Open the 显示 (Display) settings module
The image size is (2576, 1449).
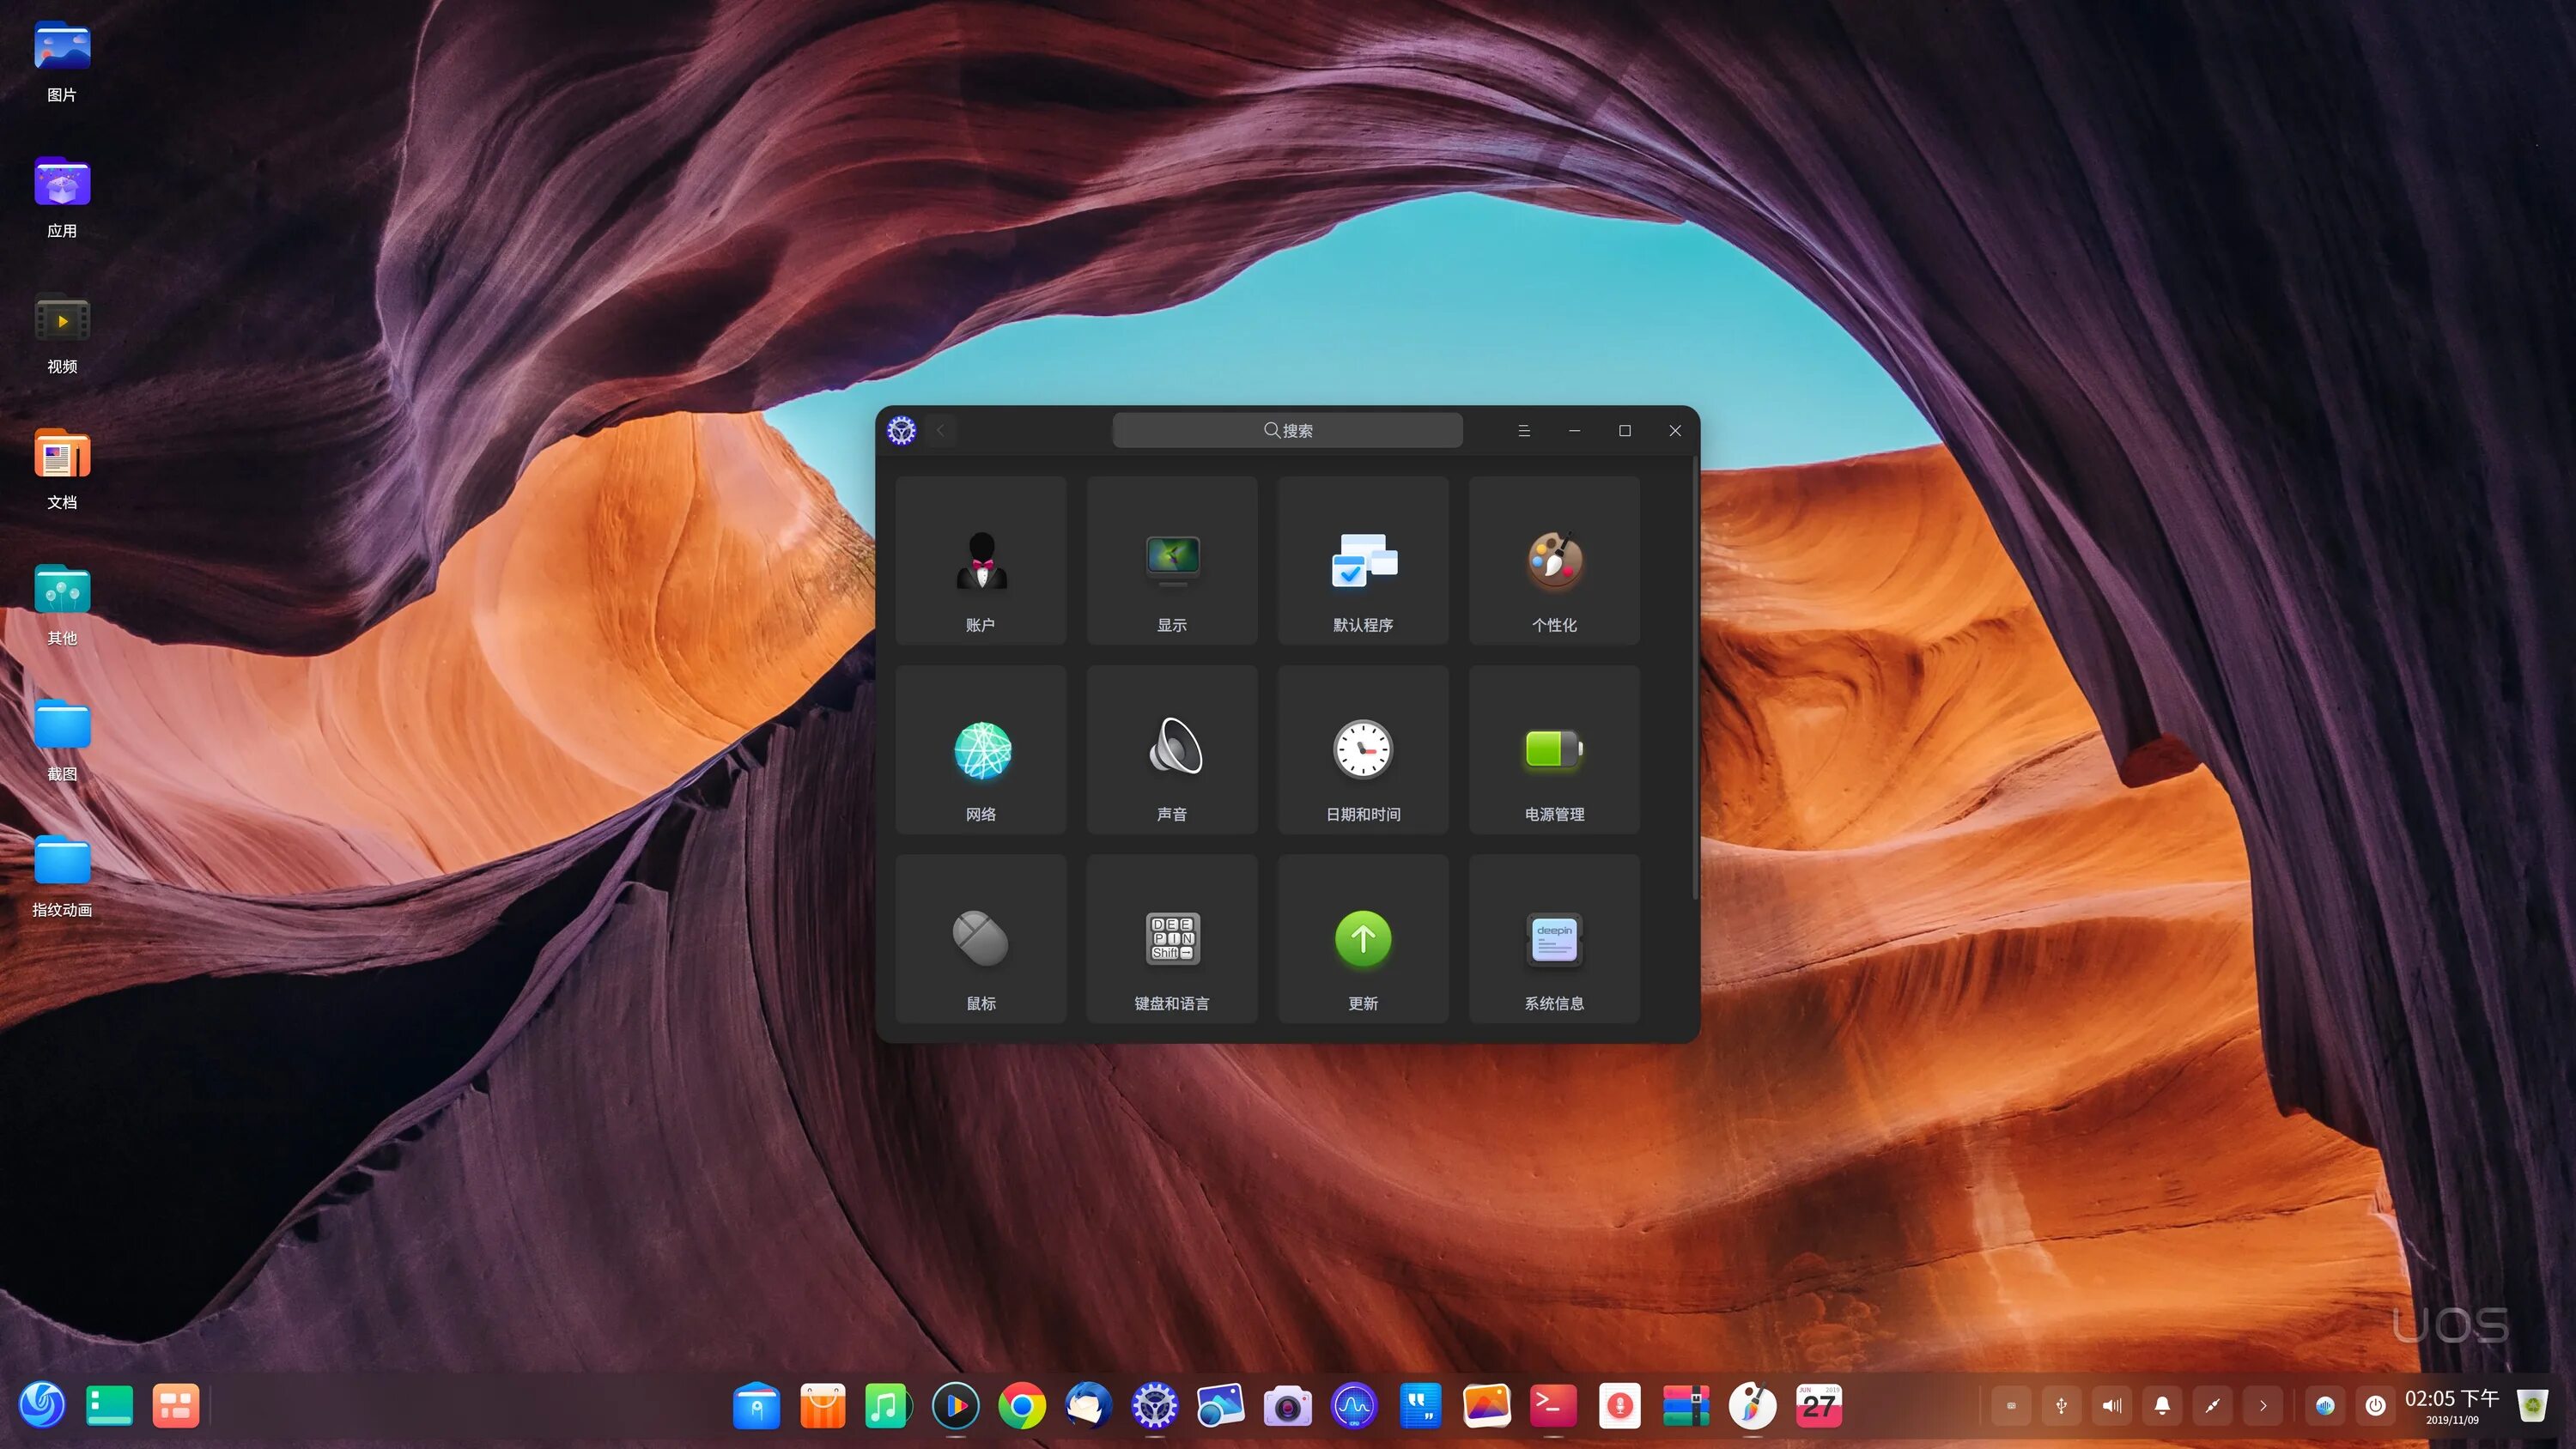1172,560
